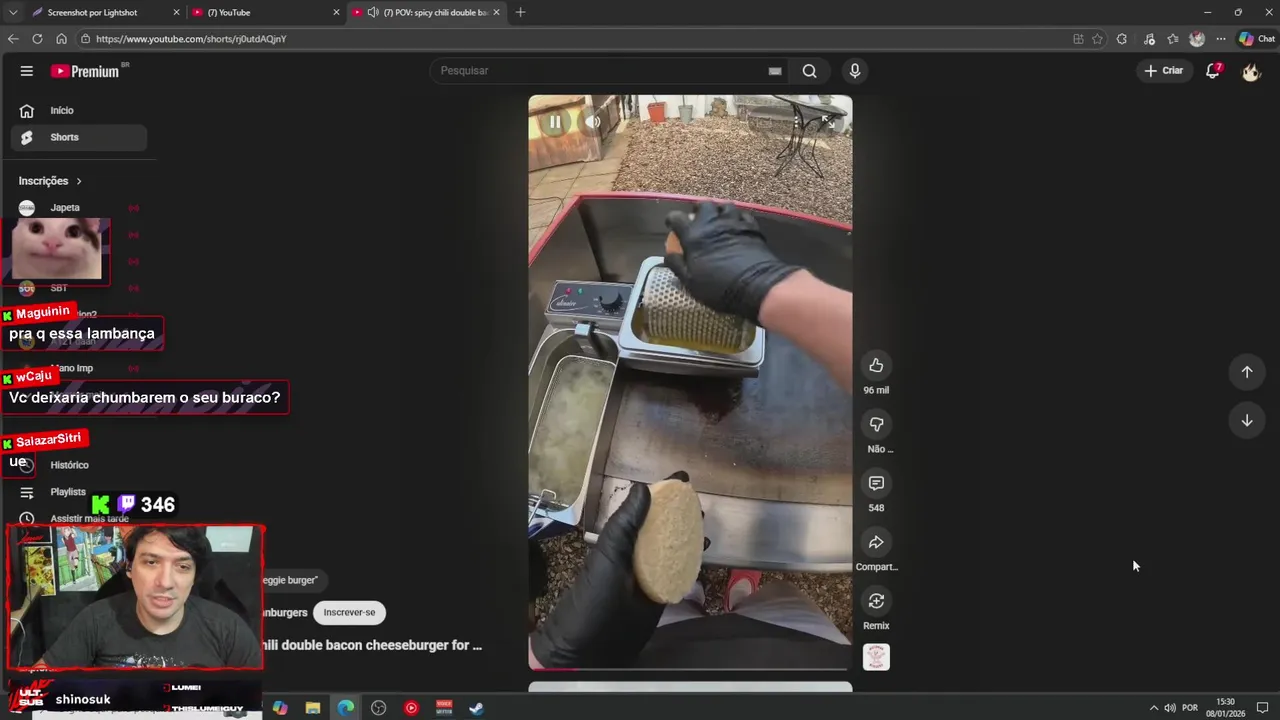Image resolution: width=1280 pixels, height=720 pixels.
Task: Open the favorites list icon
Action: 1173,39
